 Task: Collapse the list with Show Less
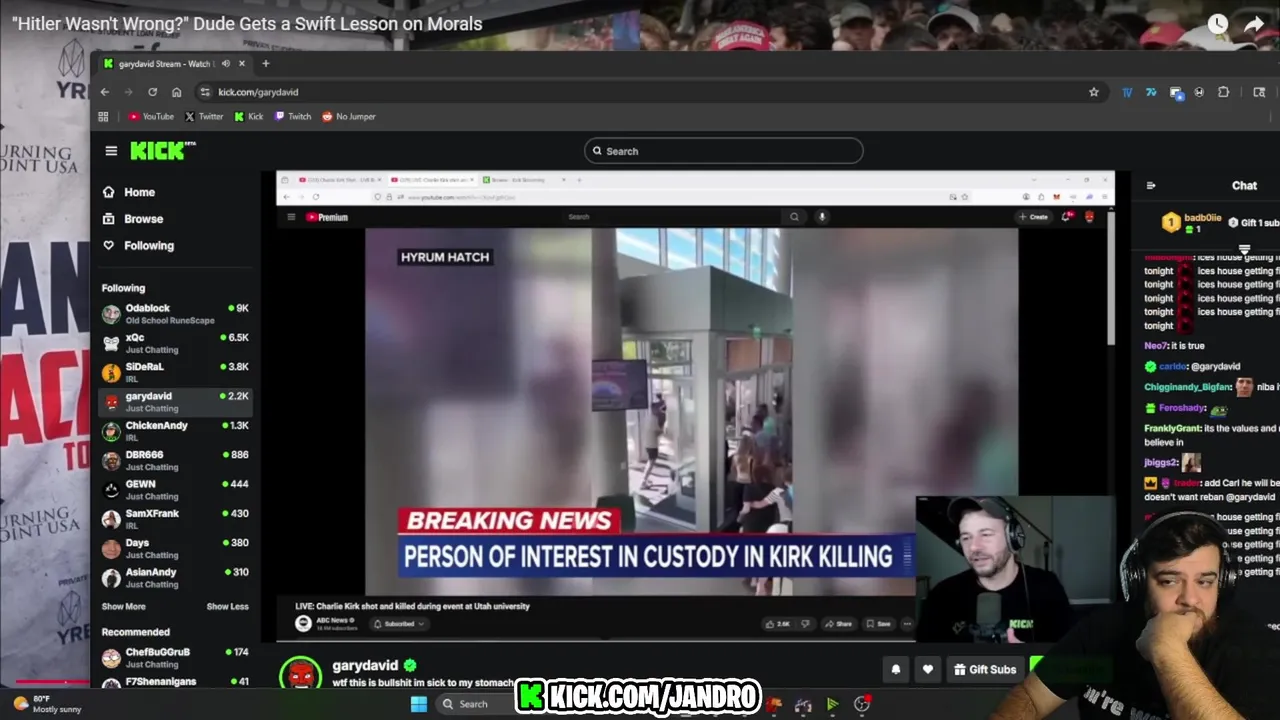pos(227,607)
